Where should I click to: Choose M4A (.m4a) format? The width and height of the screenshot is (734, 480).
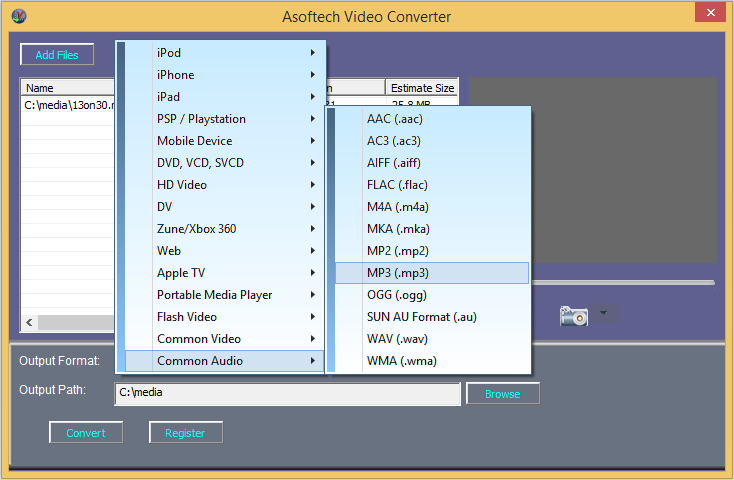[x=432, y=207]
